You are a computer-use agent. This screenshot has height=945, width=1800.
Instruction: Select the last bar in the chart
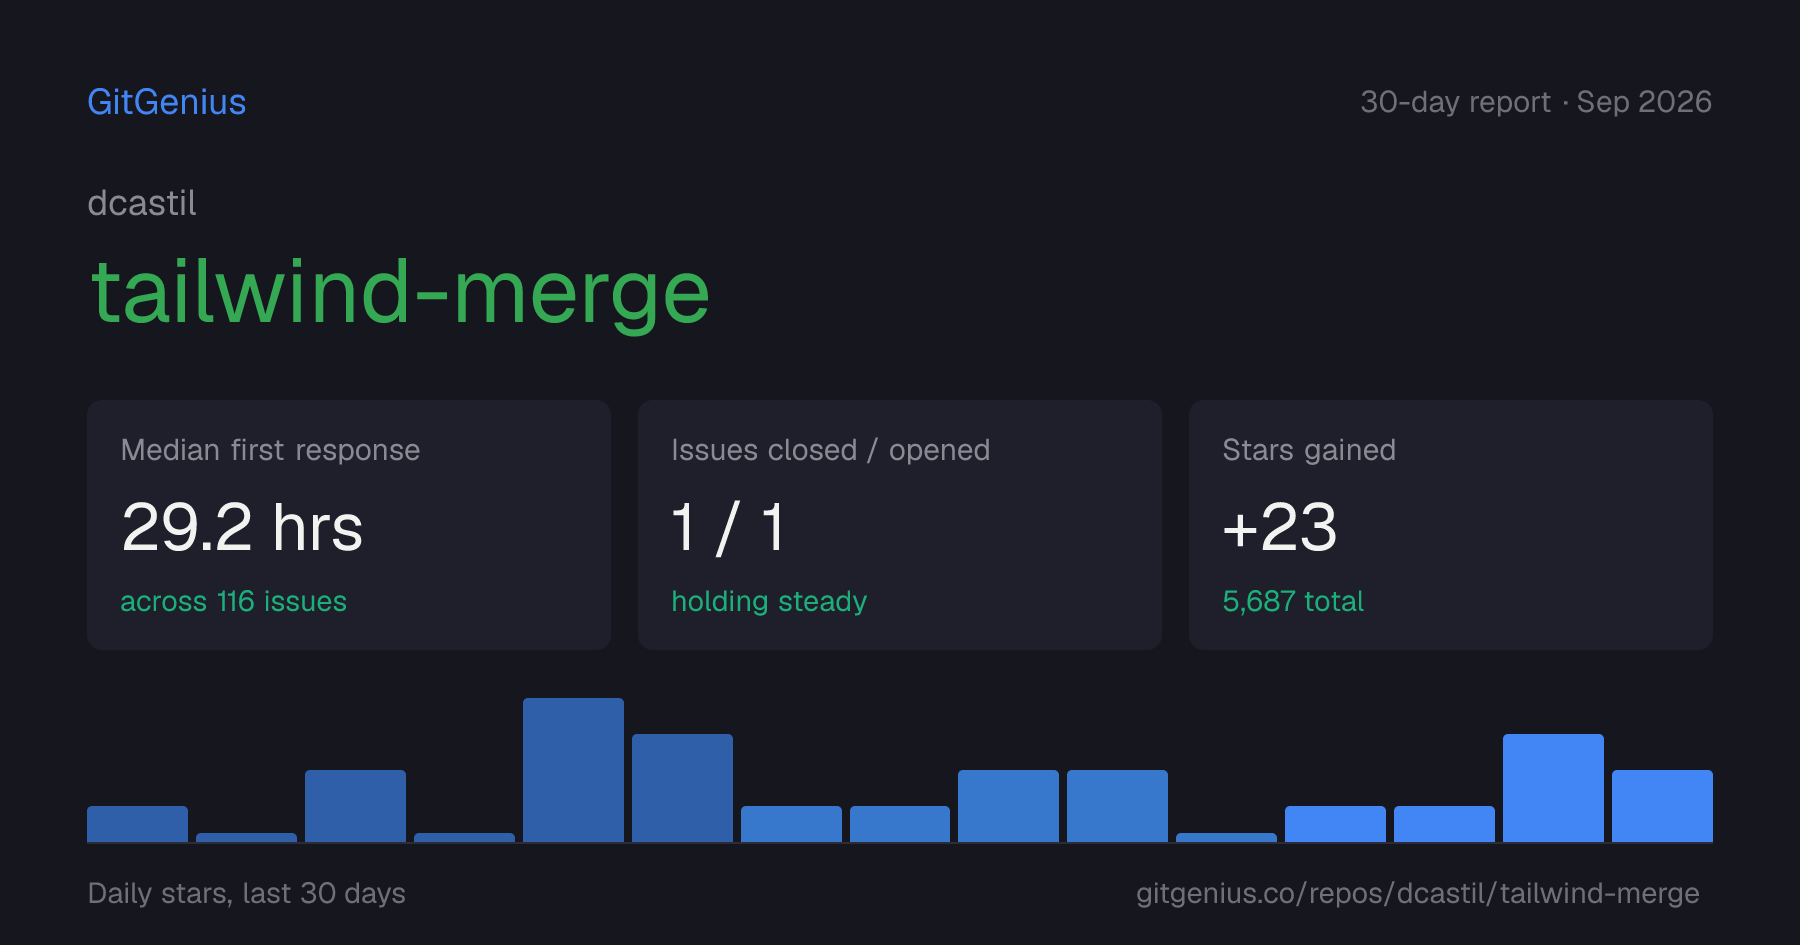pos(1662,806)
